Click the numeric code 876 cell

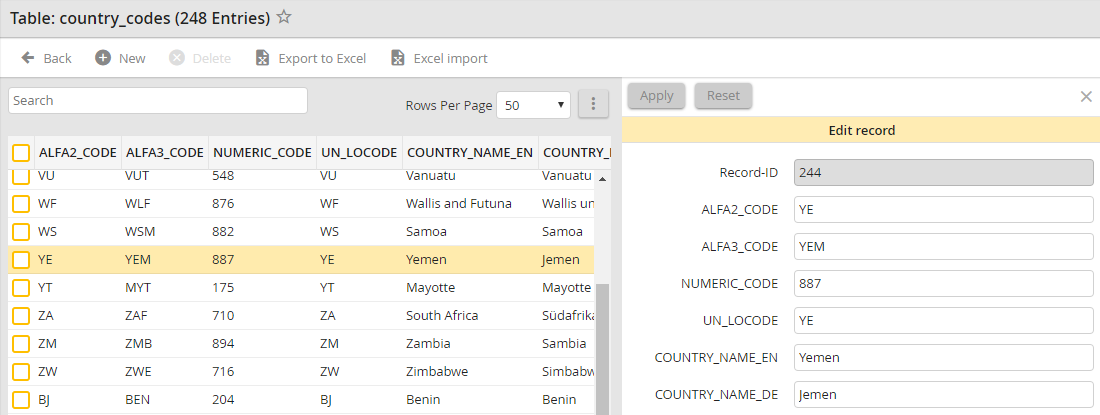coord(223,204)
